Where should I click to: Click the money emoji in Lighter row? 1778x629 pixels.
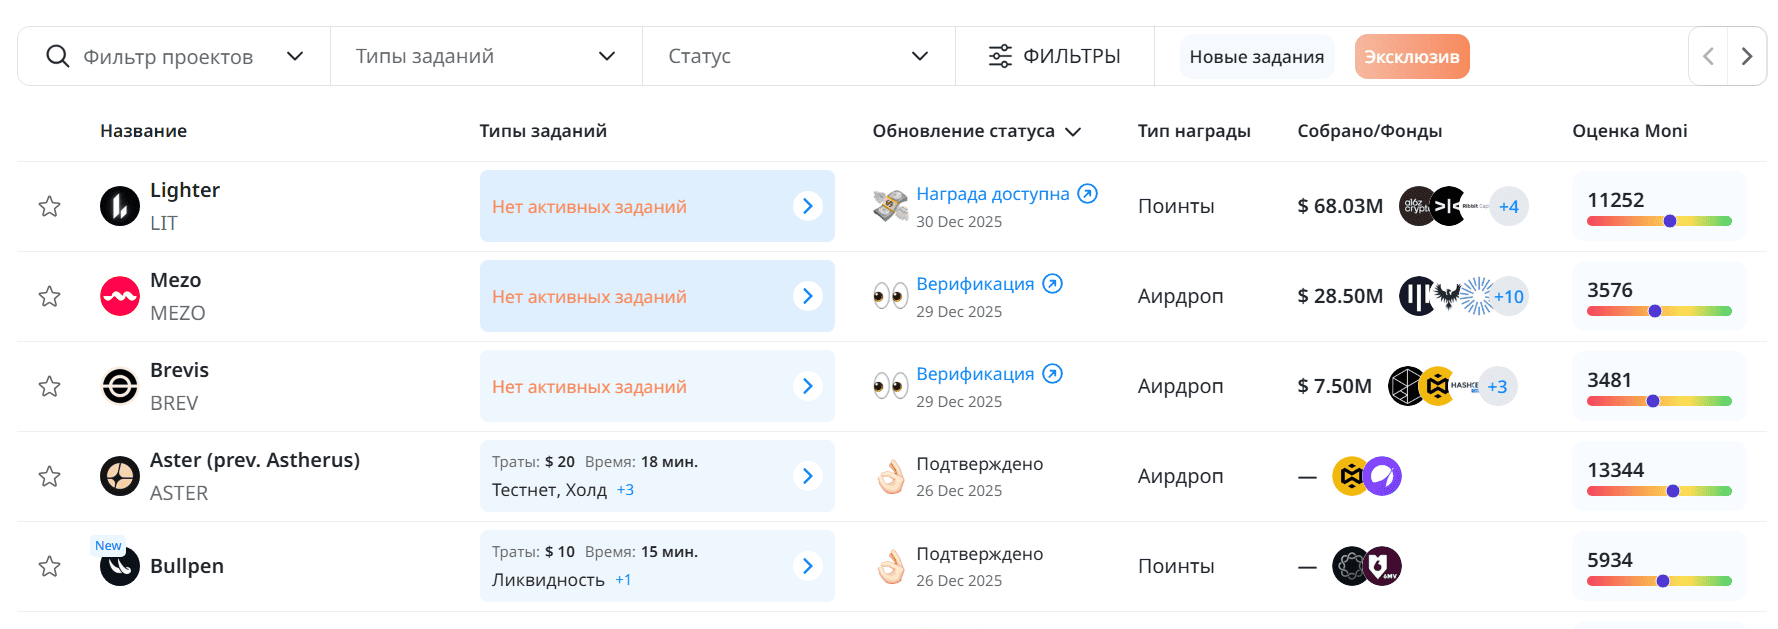click(890, 206)
